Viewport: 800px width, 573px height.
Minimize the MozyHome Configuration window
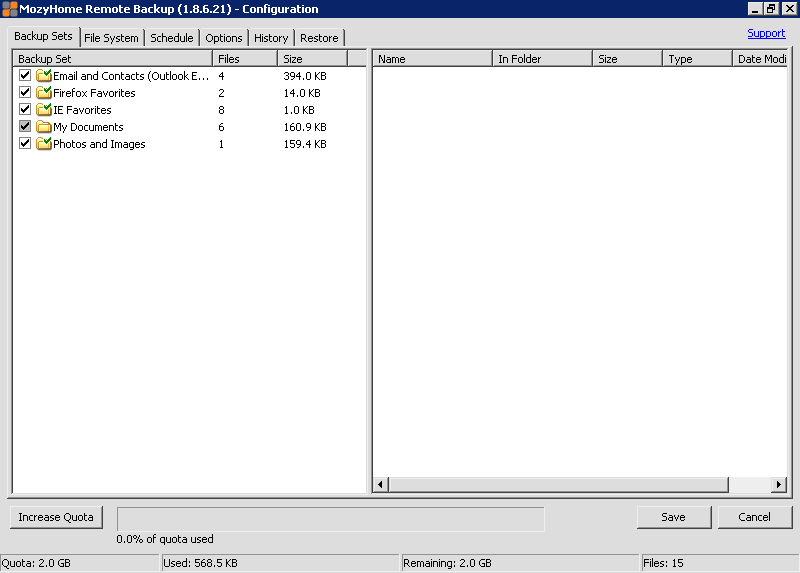pyautogui.click(x=755, y=9)
